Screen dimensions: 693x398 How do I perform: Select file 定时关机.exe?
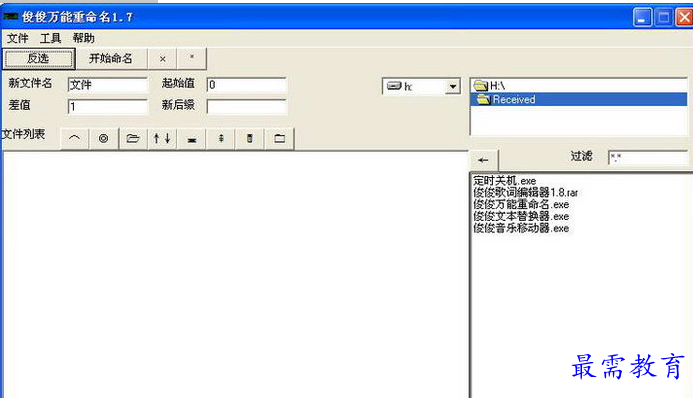coord(504,181)
